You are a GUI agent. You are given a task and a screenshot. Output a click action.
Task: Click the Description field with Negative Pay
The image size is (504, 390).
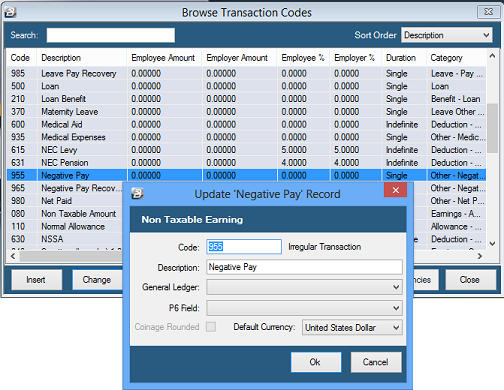coord(304,267)
